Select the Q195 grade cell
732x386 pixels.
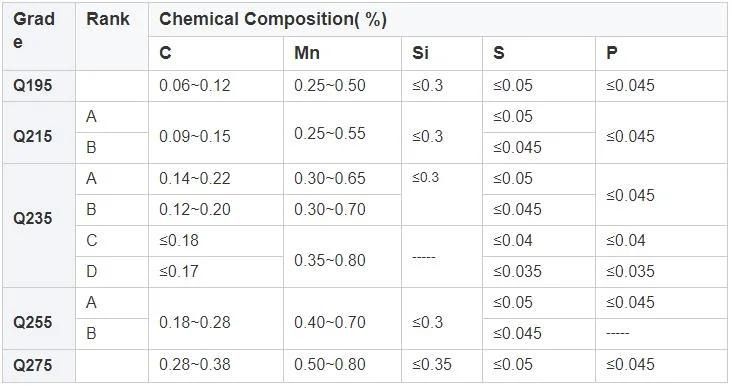[x=39, y=86]
